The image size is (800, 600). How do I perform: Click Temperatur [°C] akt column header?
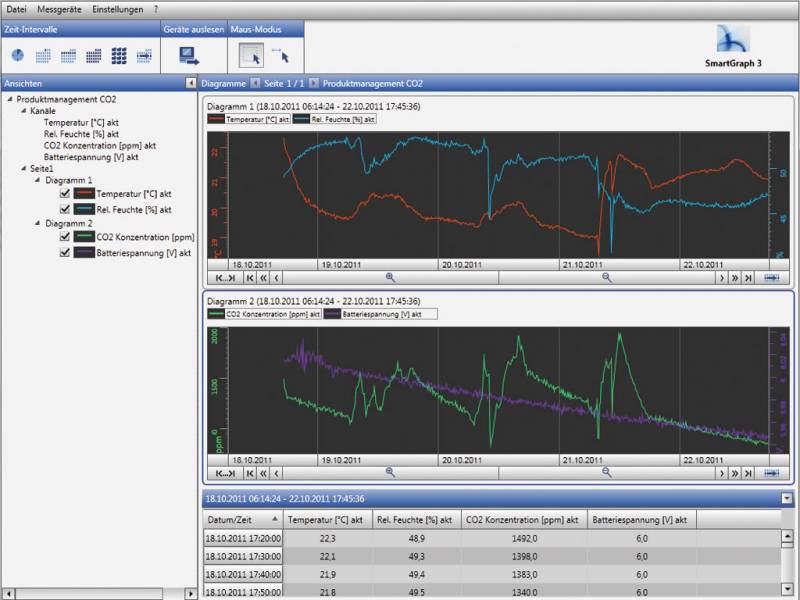[x=328, y=520]
